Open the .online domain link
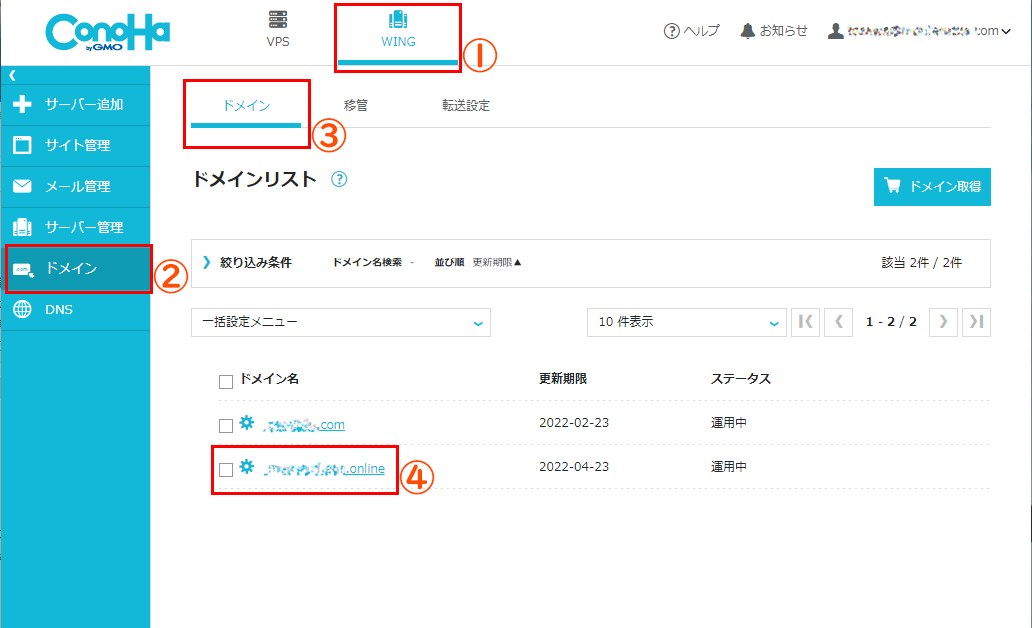1032x628 pixels. pyautogui.click(x=324, y=469)
